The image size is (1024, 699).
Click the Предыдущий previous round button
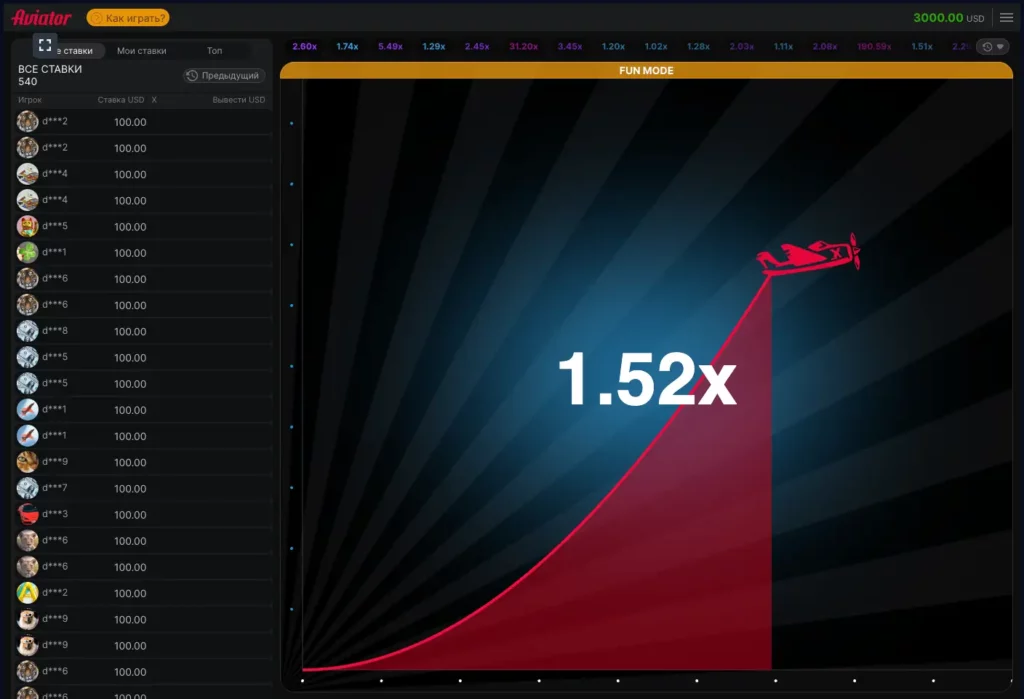pyautogui.click(x=224, y=76)
